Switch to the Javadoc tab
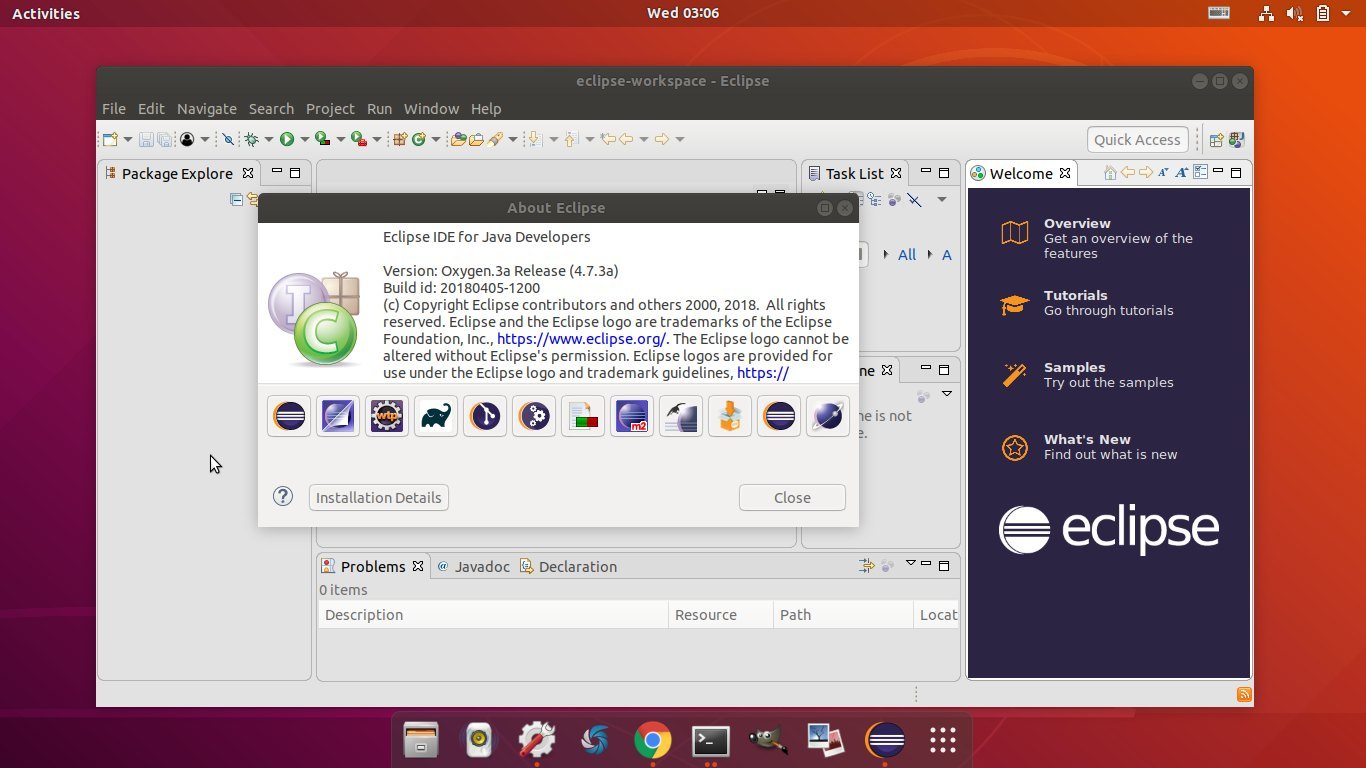1366x768 pixels. coord(473,566)
